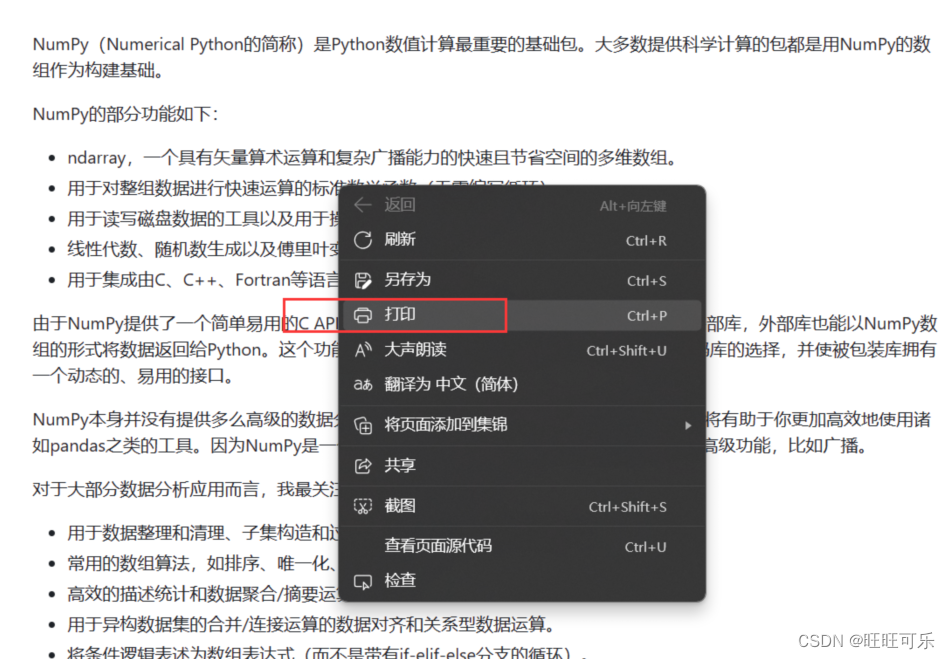Expand the Collections submenu arrow

[x=688, y=425]
